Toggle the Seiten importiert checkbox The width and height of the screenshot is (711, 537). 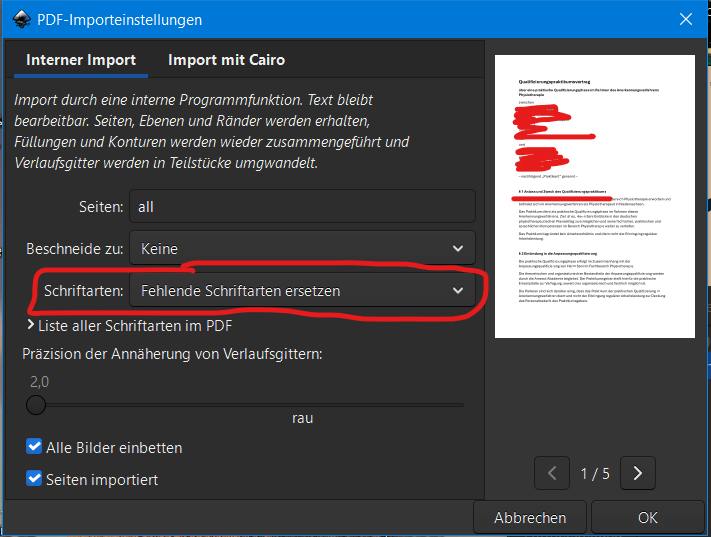point(34,478)
